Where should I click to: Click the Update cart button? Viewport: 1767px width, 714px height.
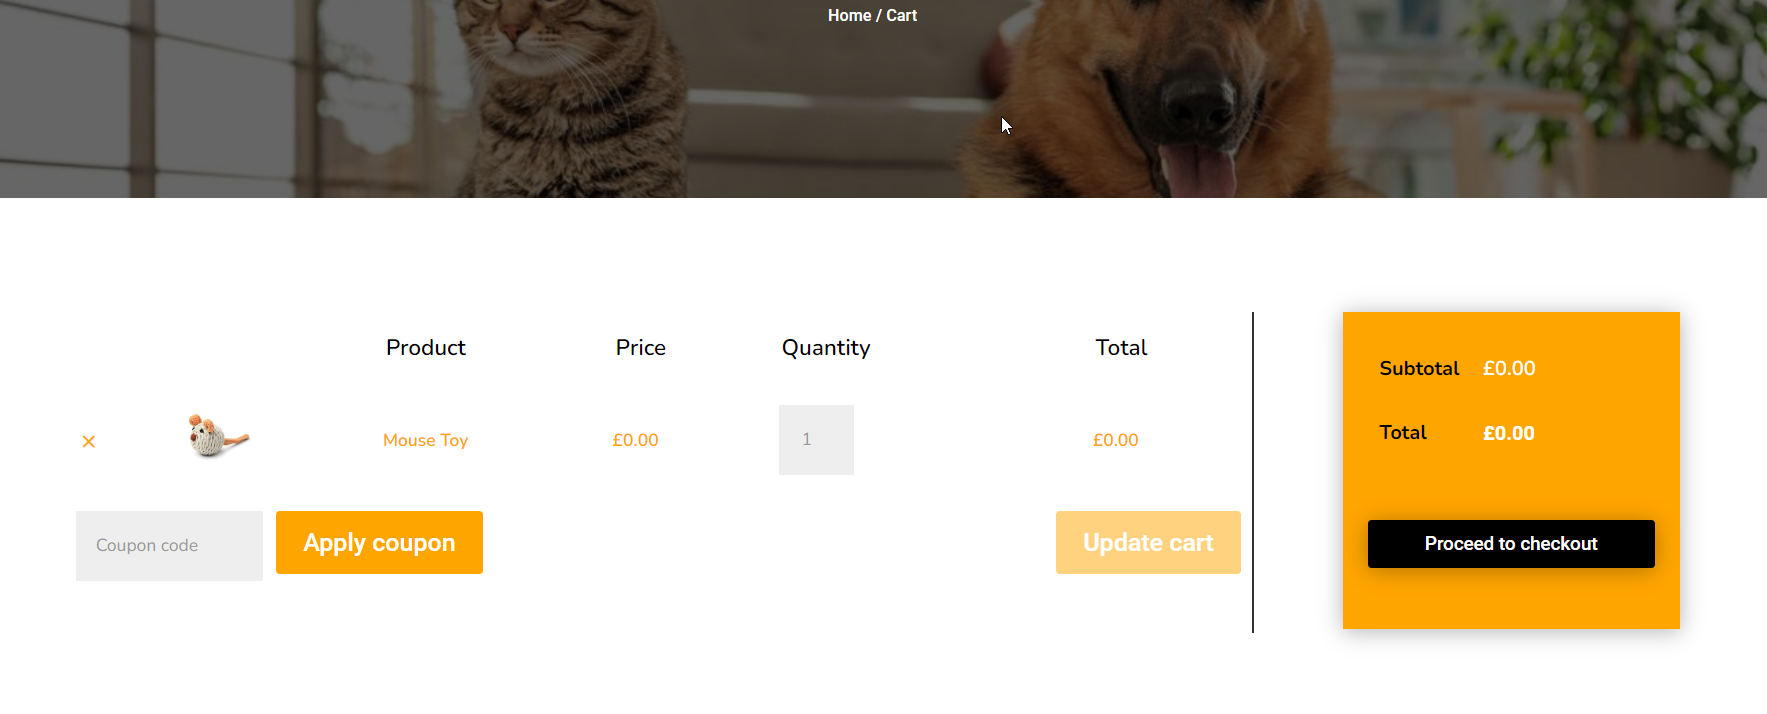pos(1148,543)
